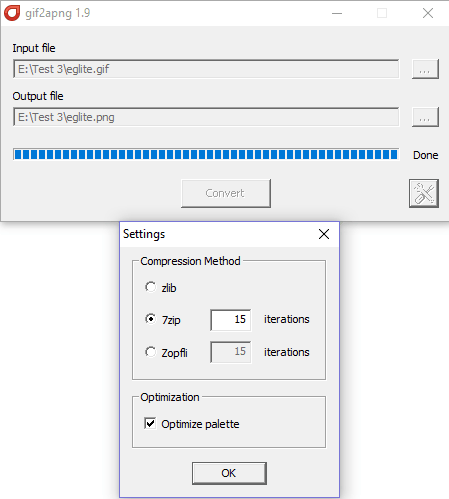Browse for output file with ellipsis button
The image size is (449, 499).
[x=425, y=117]
